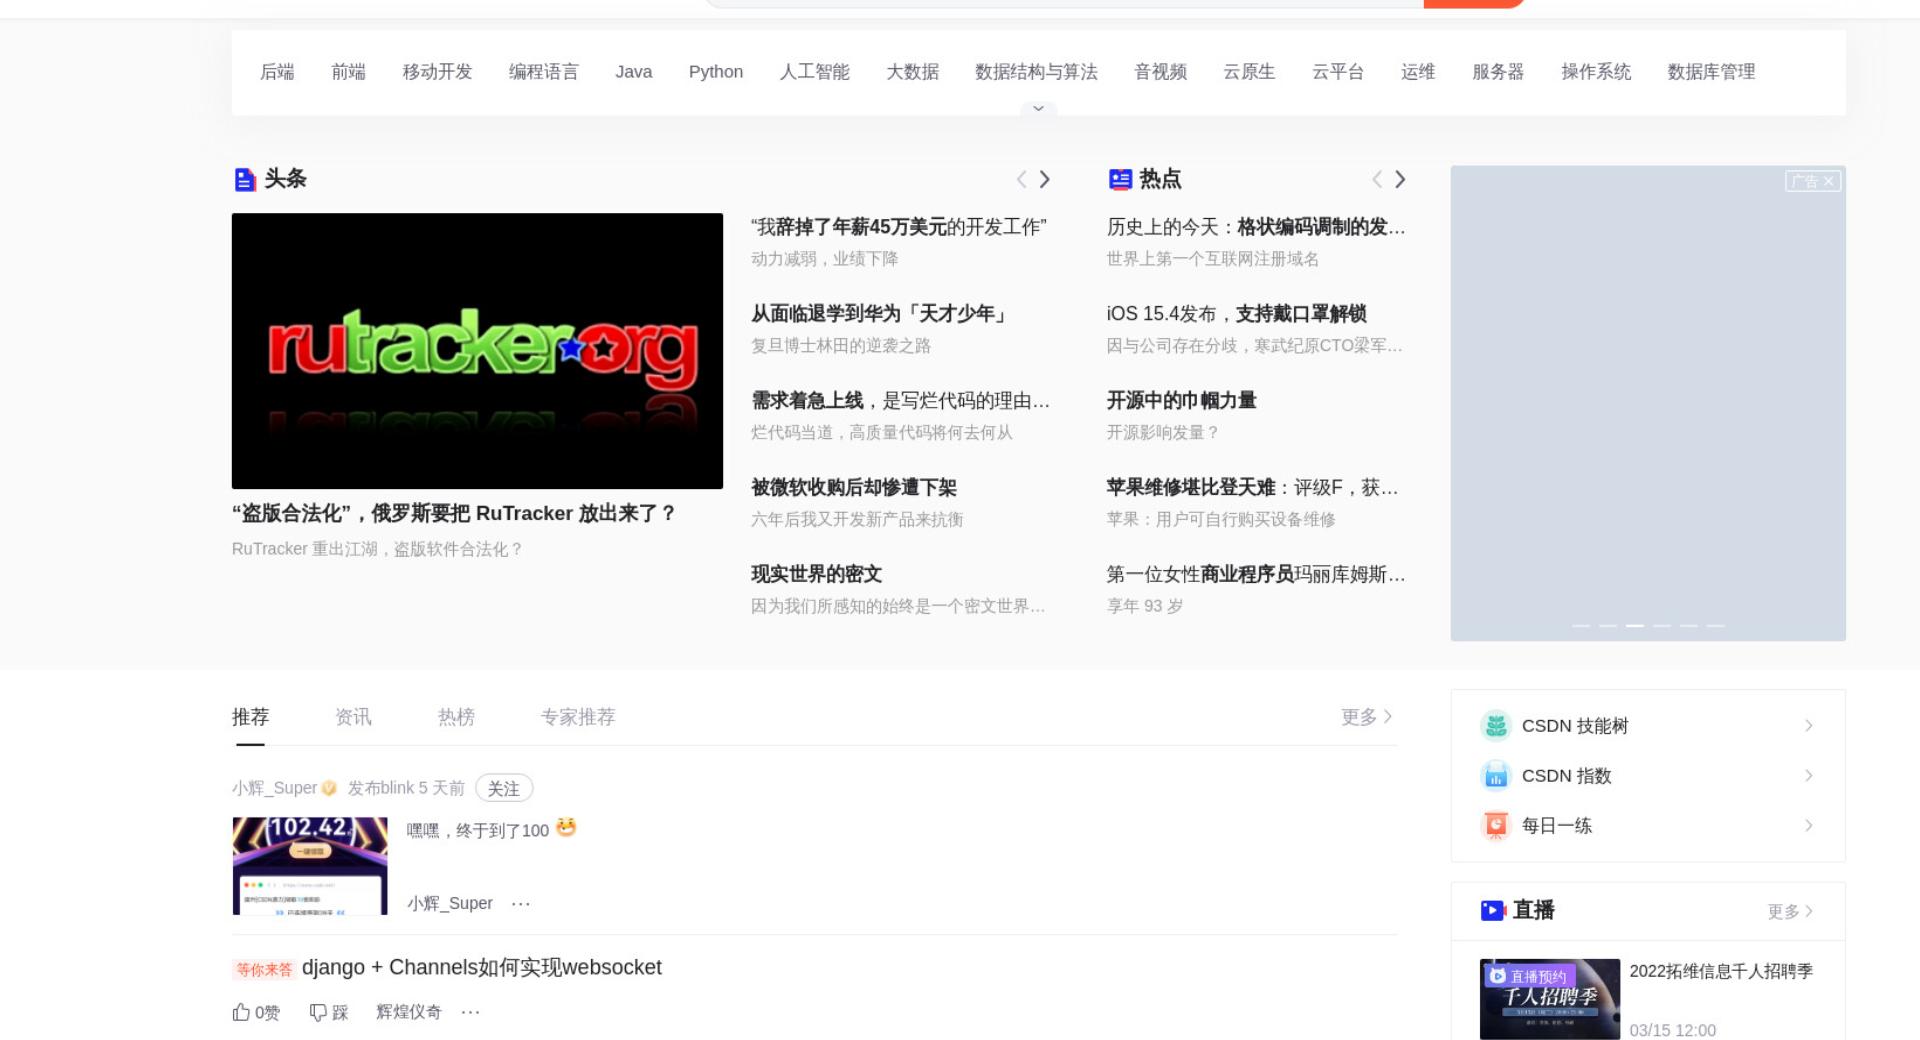The height and width of the screenshot is (1040, 1920).
Task: Open “盗版合法化” RuTracker headline article
Action: pos(455,513)
